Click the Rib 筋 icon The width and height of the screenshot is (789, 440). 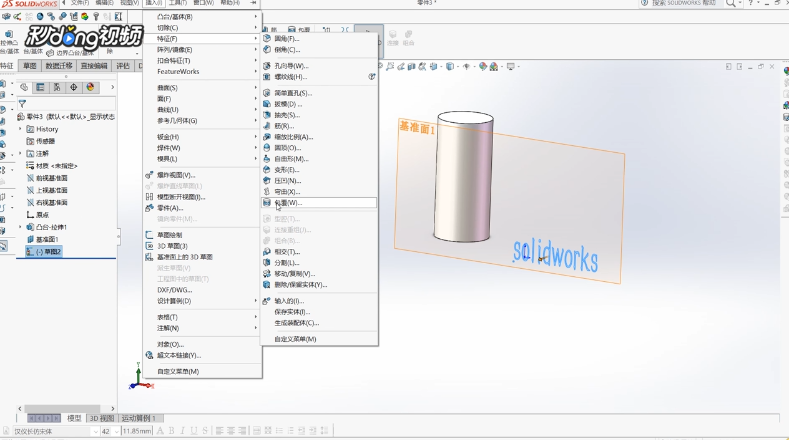coord(267,126)
